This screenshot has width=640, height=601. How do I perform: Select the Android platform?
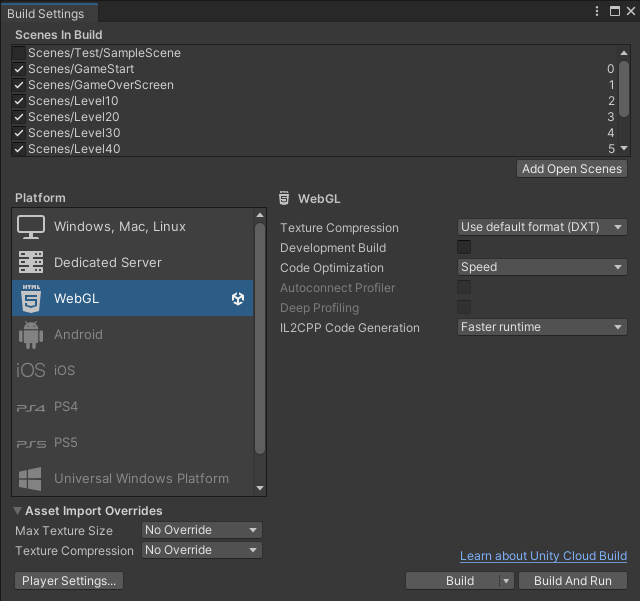tap(133, 334)
